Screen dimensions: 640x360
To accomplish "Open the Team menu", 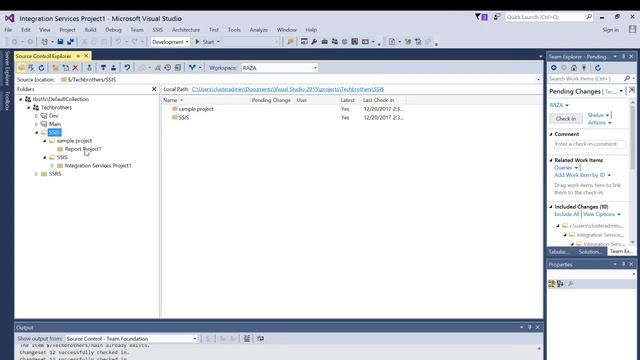I will pos(137,30).
